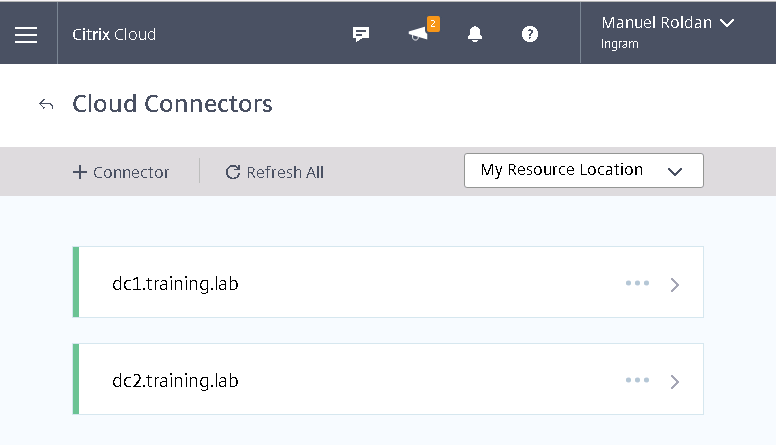Open the chat feedback icon

[x=361, y=34]
